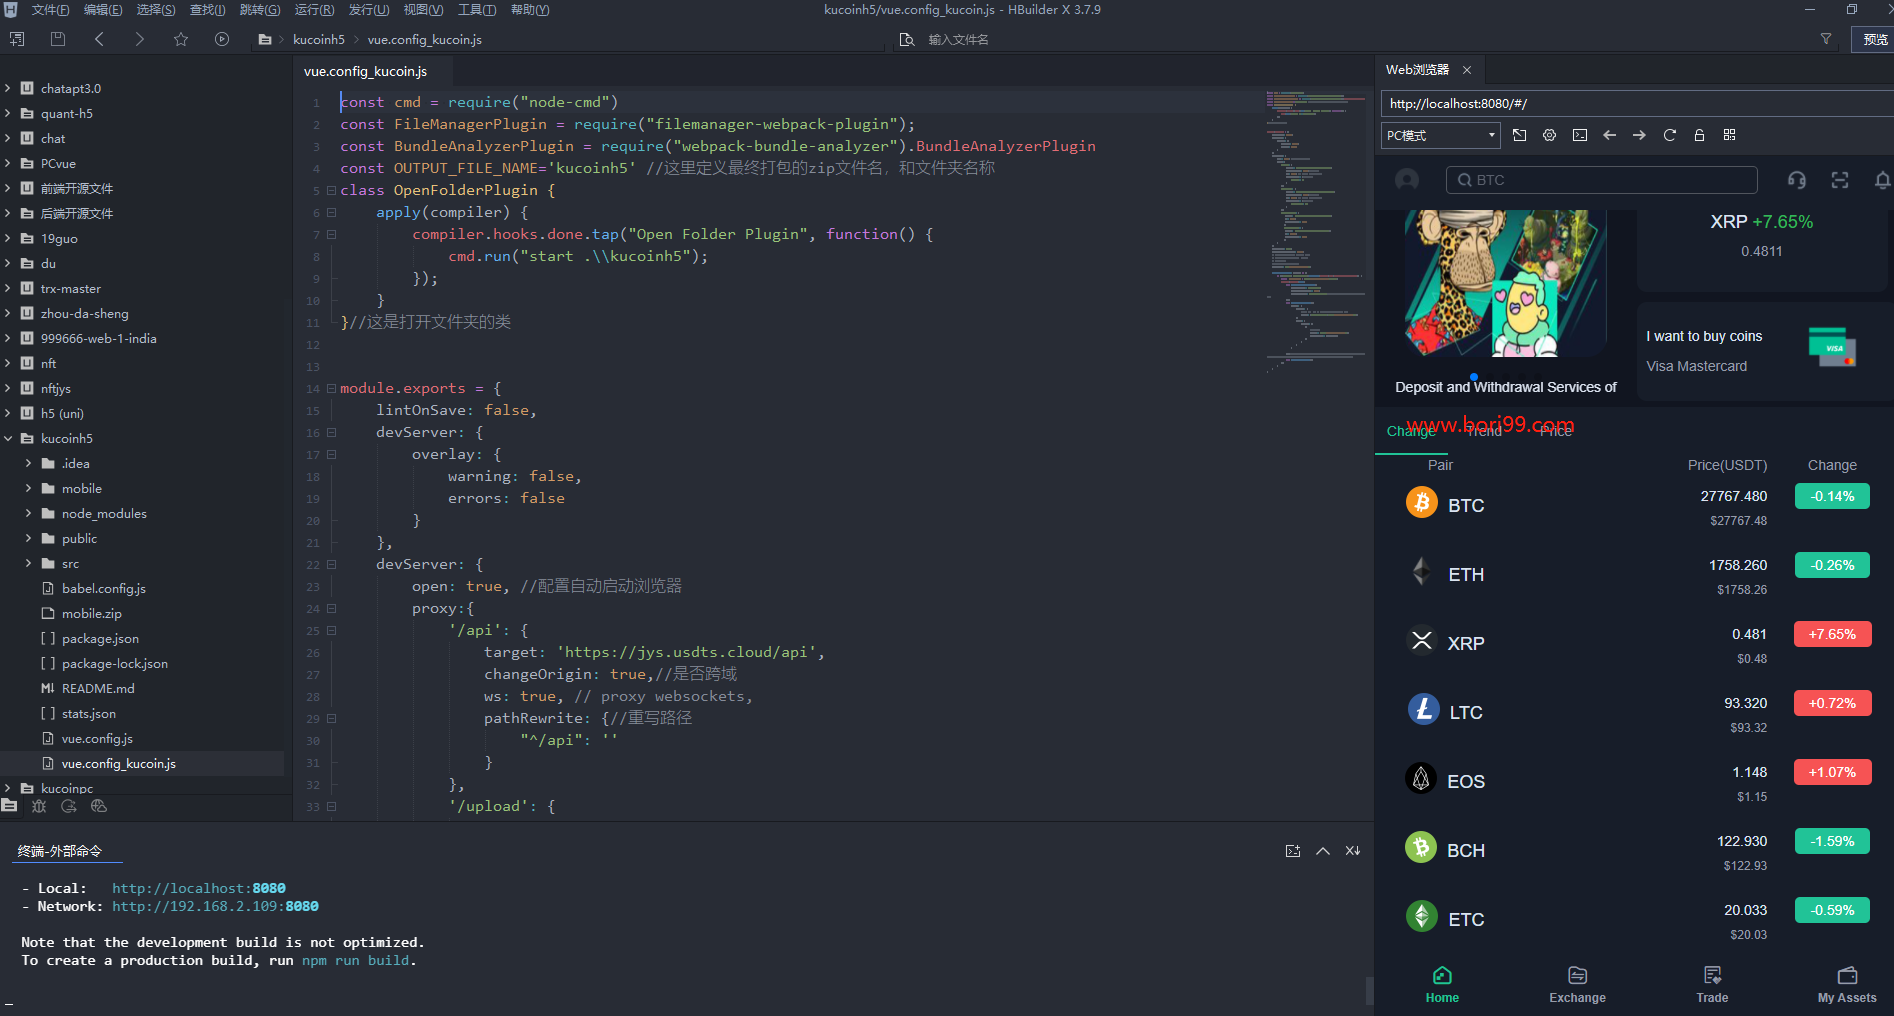Click the notification bell icon
This screenshot has width=1894, height=1016.
tap(1882, 180)
